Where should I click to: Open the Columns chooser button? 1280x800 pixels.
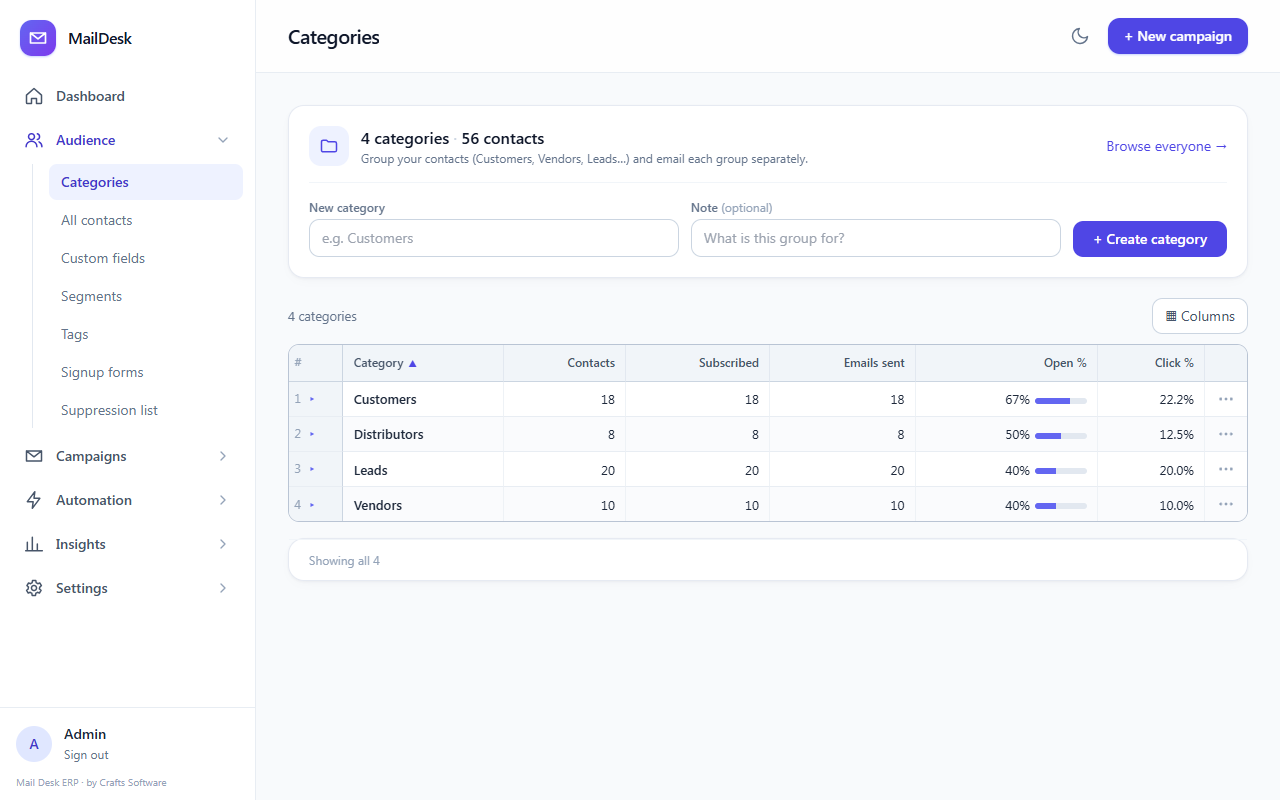[x=1200, y=316]
